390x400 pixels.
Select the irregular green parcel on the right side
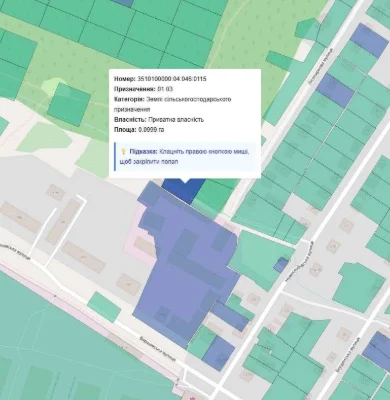click(359, 287)
